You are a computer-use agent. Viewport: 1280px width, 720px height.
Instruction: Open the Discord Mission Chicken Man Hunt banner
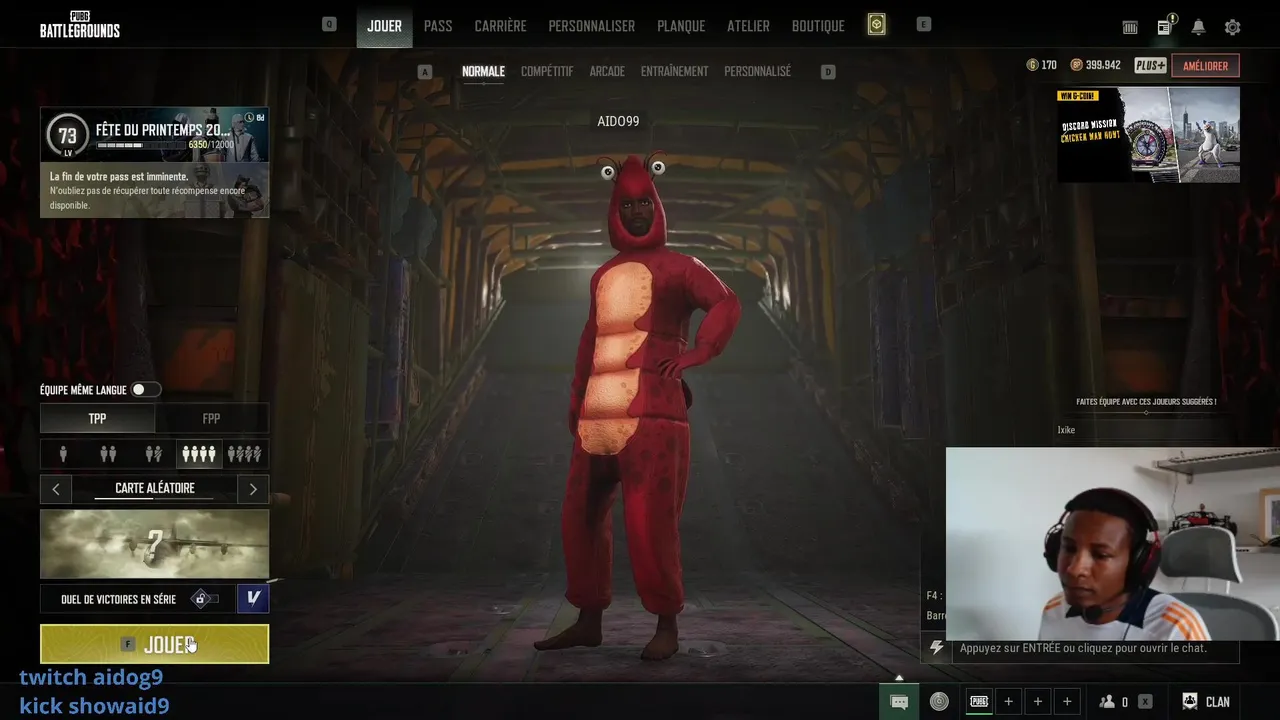pyautogui.click(x=1148, y=135)
